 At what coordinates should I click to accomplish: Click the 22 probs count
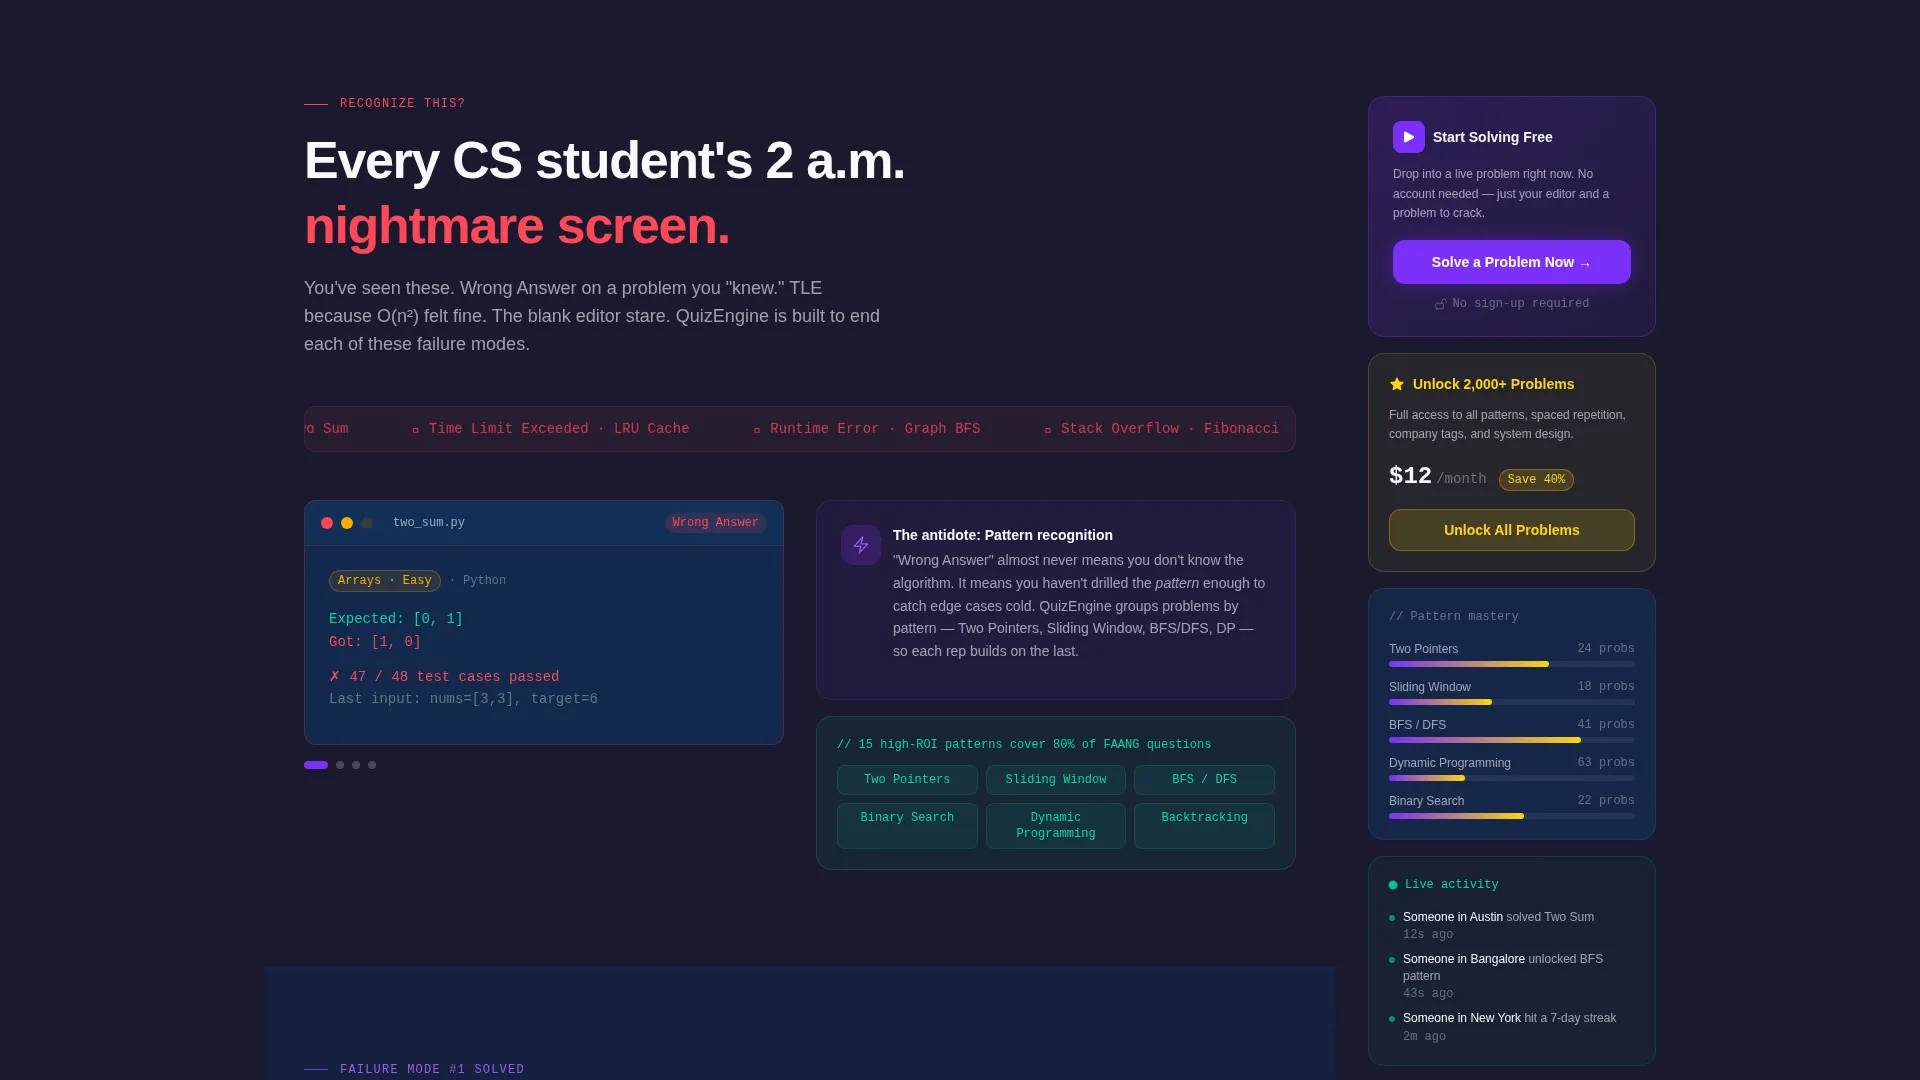pyautogui.click(x=1606, y=801)
